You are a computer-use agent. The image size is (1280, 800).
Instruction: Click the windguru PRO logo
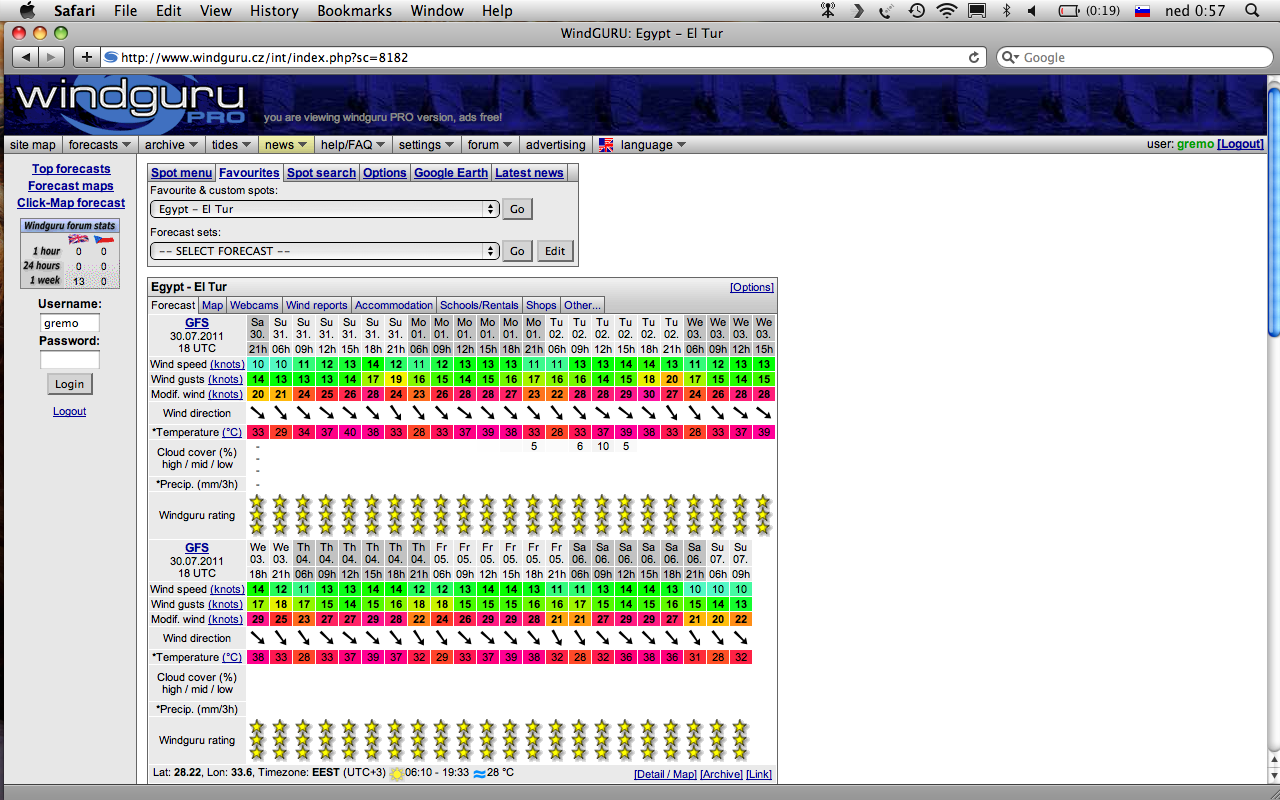coord(130,104)
